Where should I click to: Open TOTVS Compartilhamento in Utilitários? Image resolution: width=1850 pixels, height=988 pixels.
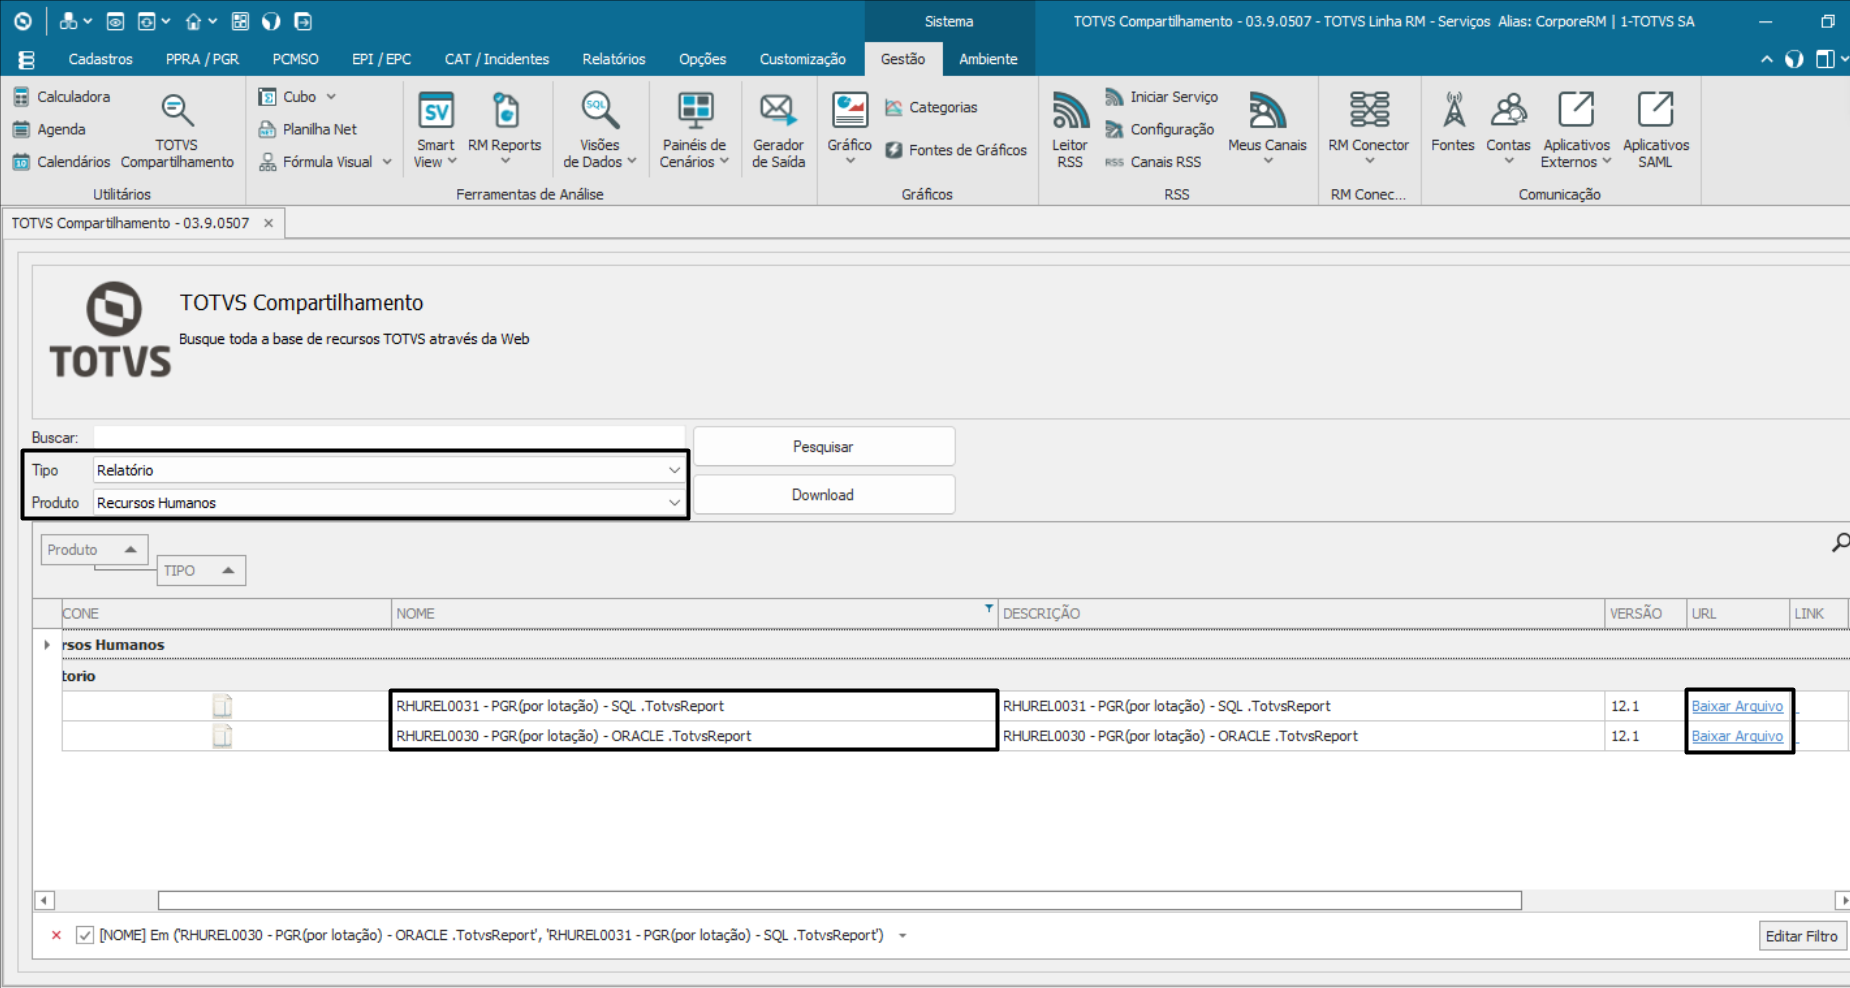click(177, 130)
